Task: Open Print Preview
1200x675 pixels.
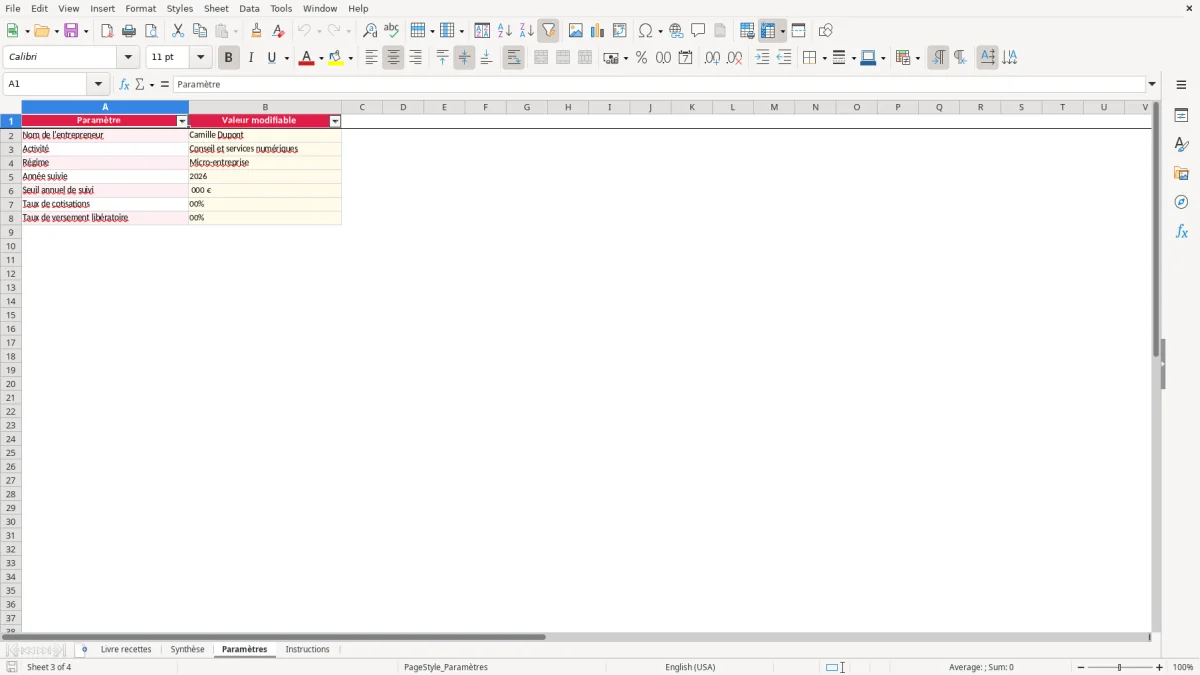Action: pyautogui.click(x=151, y=31)
